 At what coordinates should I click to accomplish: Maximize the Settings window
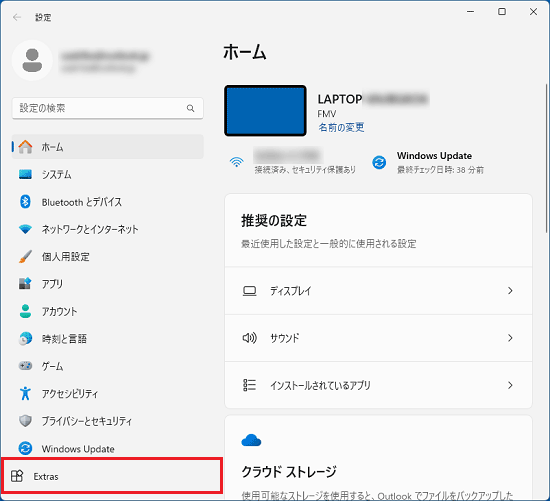click(x=502, y=12)
